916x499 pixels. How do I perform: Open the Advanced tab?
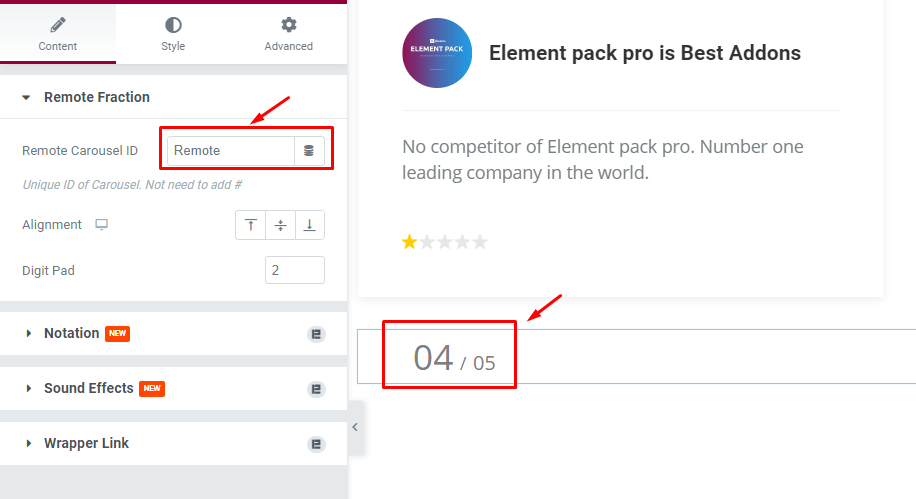coord(289,33)
